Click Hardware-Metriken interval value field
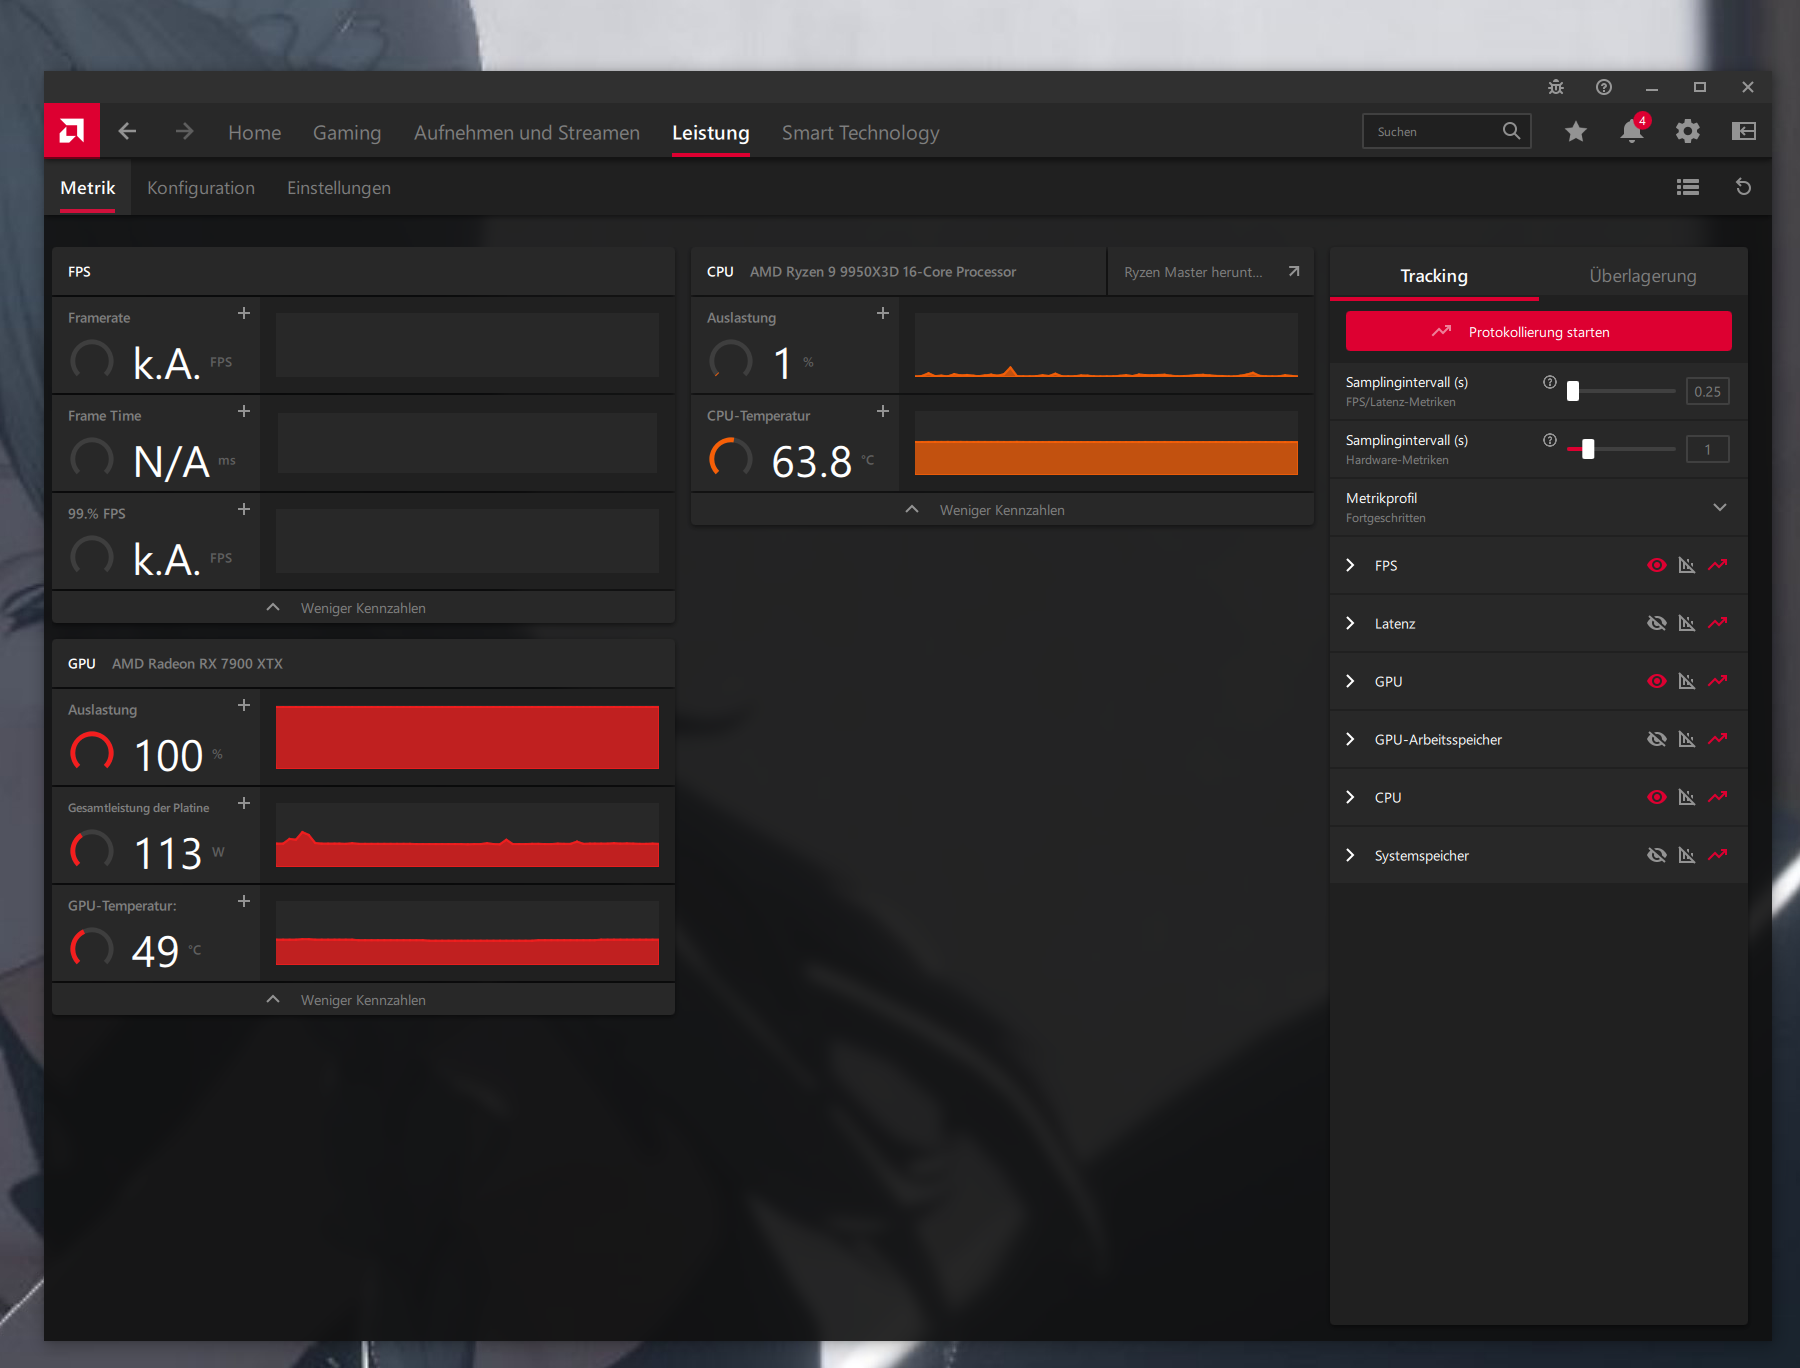The width and height of the screenshot is (1800, 1368). click(1707, 449)
